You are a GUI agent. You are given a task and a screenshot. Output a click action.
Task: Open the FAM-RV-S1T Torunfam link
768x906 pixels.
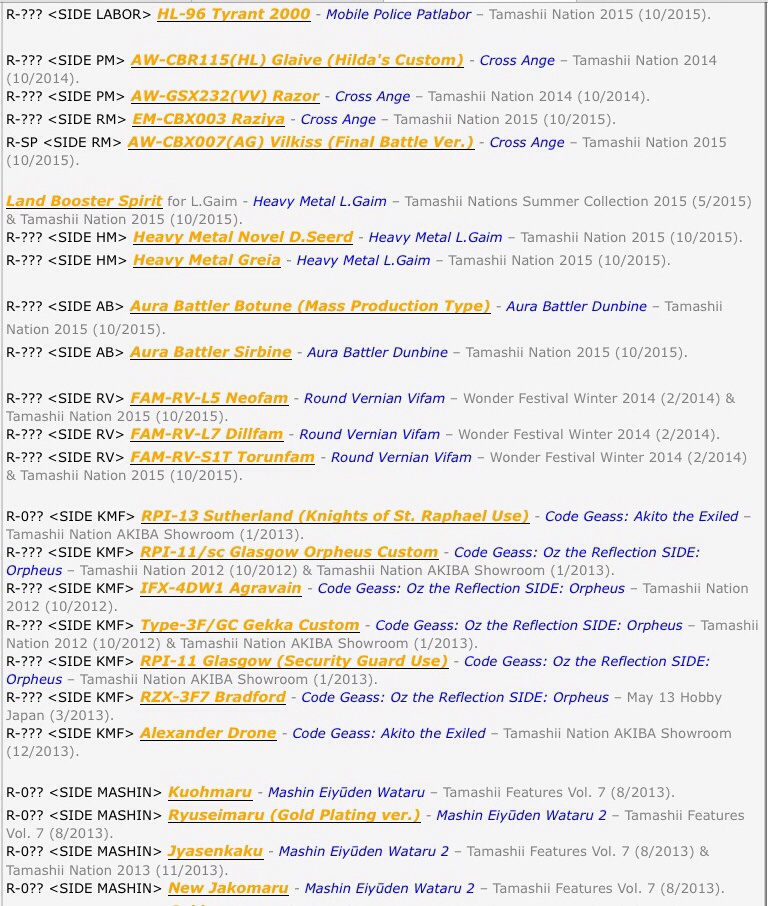tap(222, 457)
